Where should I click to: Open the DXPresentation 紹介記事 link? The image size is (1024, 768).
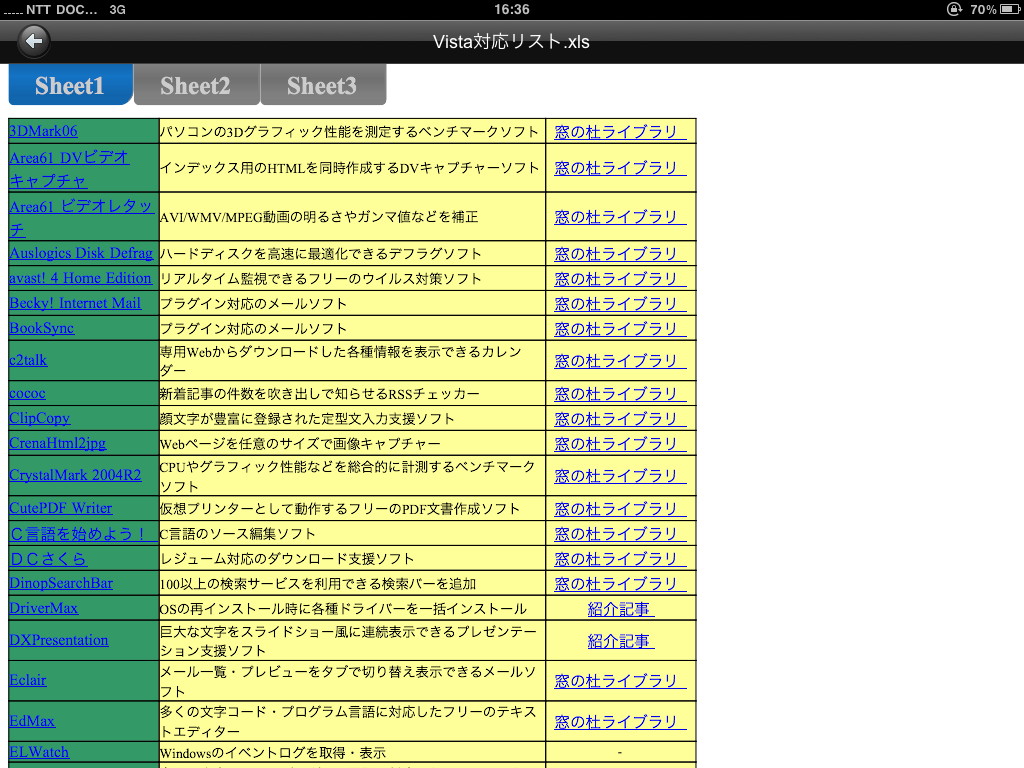click(x=621, y=642)
